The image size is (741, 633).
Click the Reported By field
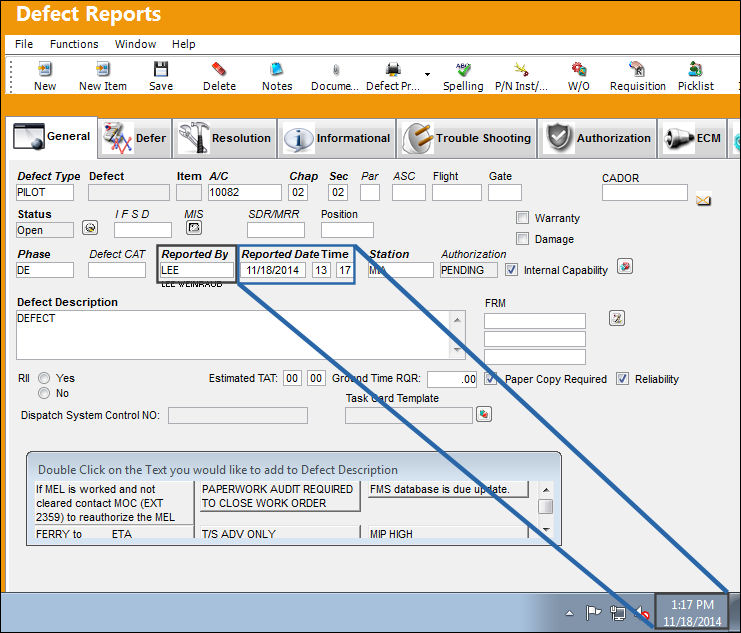197,270
